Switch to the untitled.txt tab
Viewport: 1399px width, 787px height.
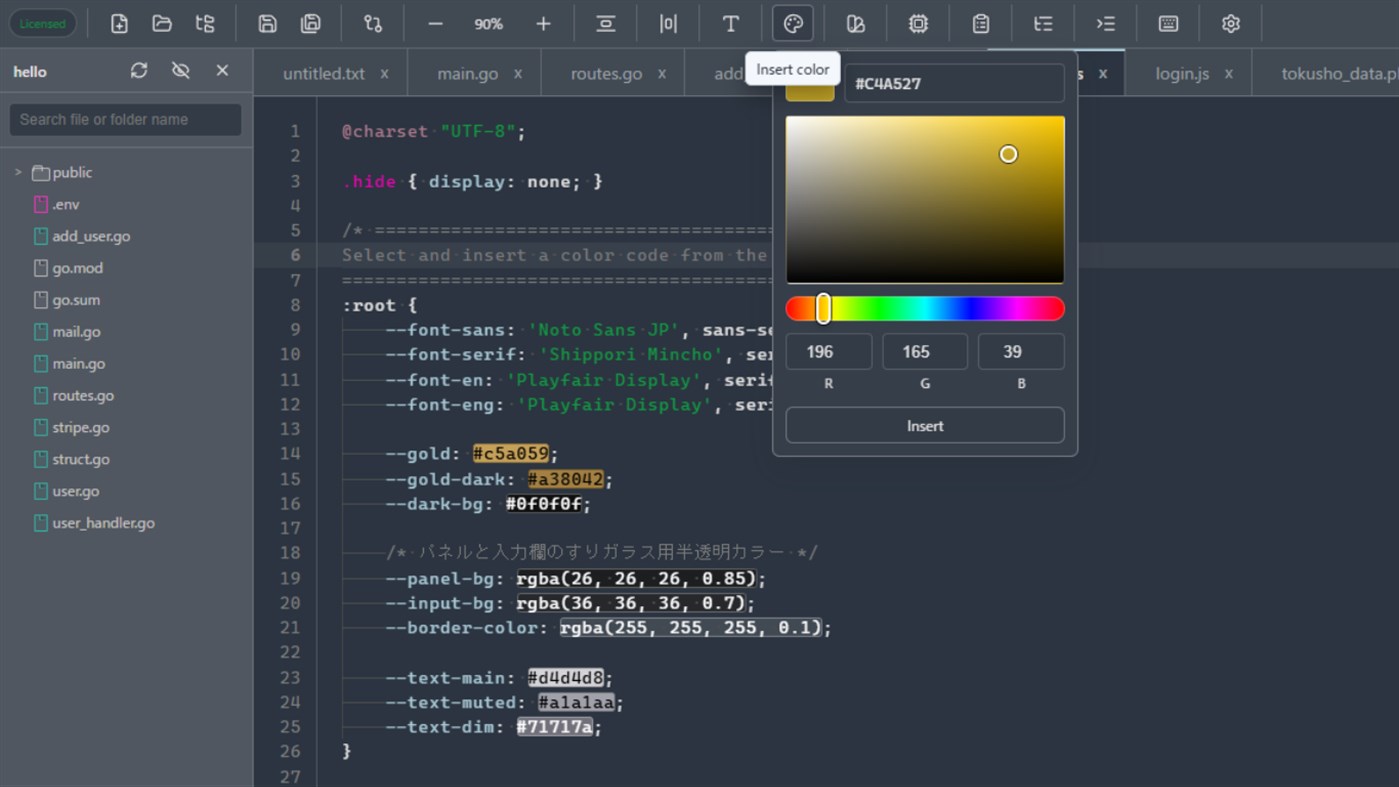coord(323,74)
